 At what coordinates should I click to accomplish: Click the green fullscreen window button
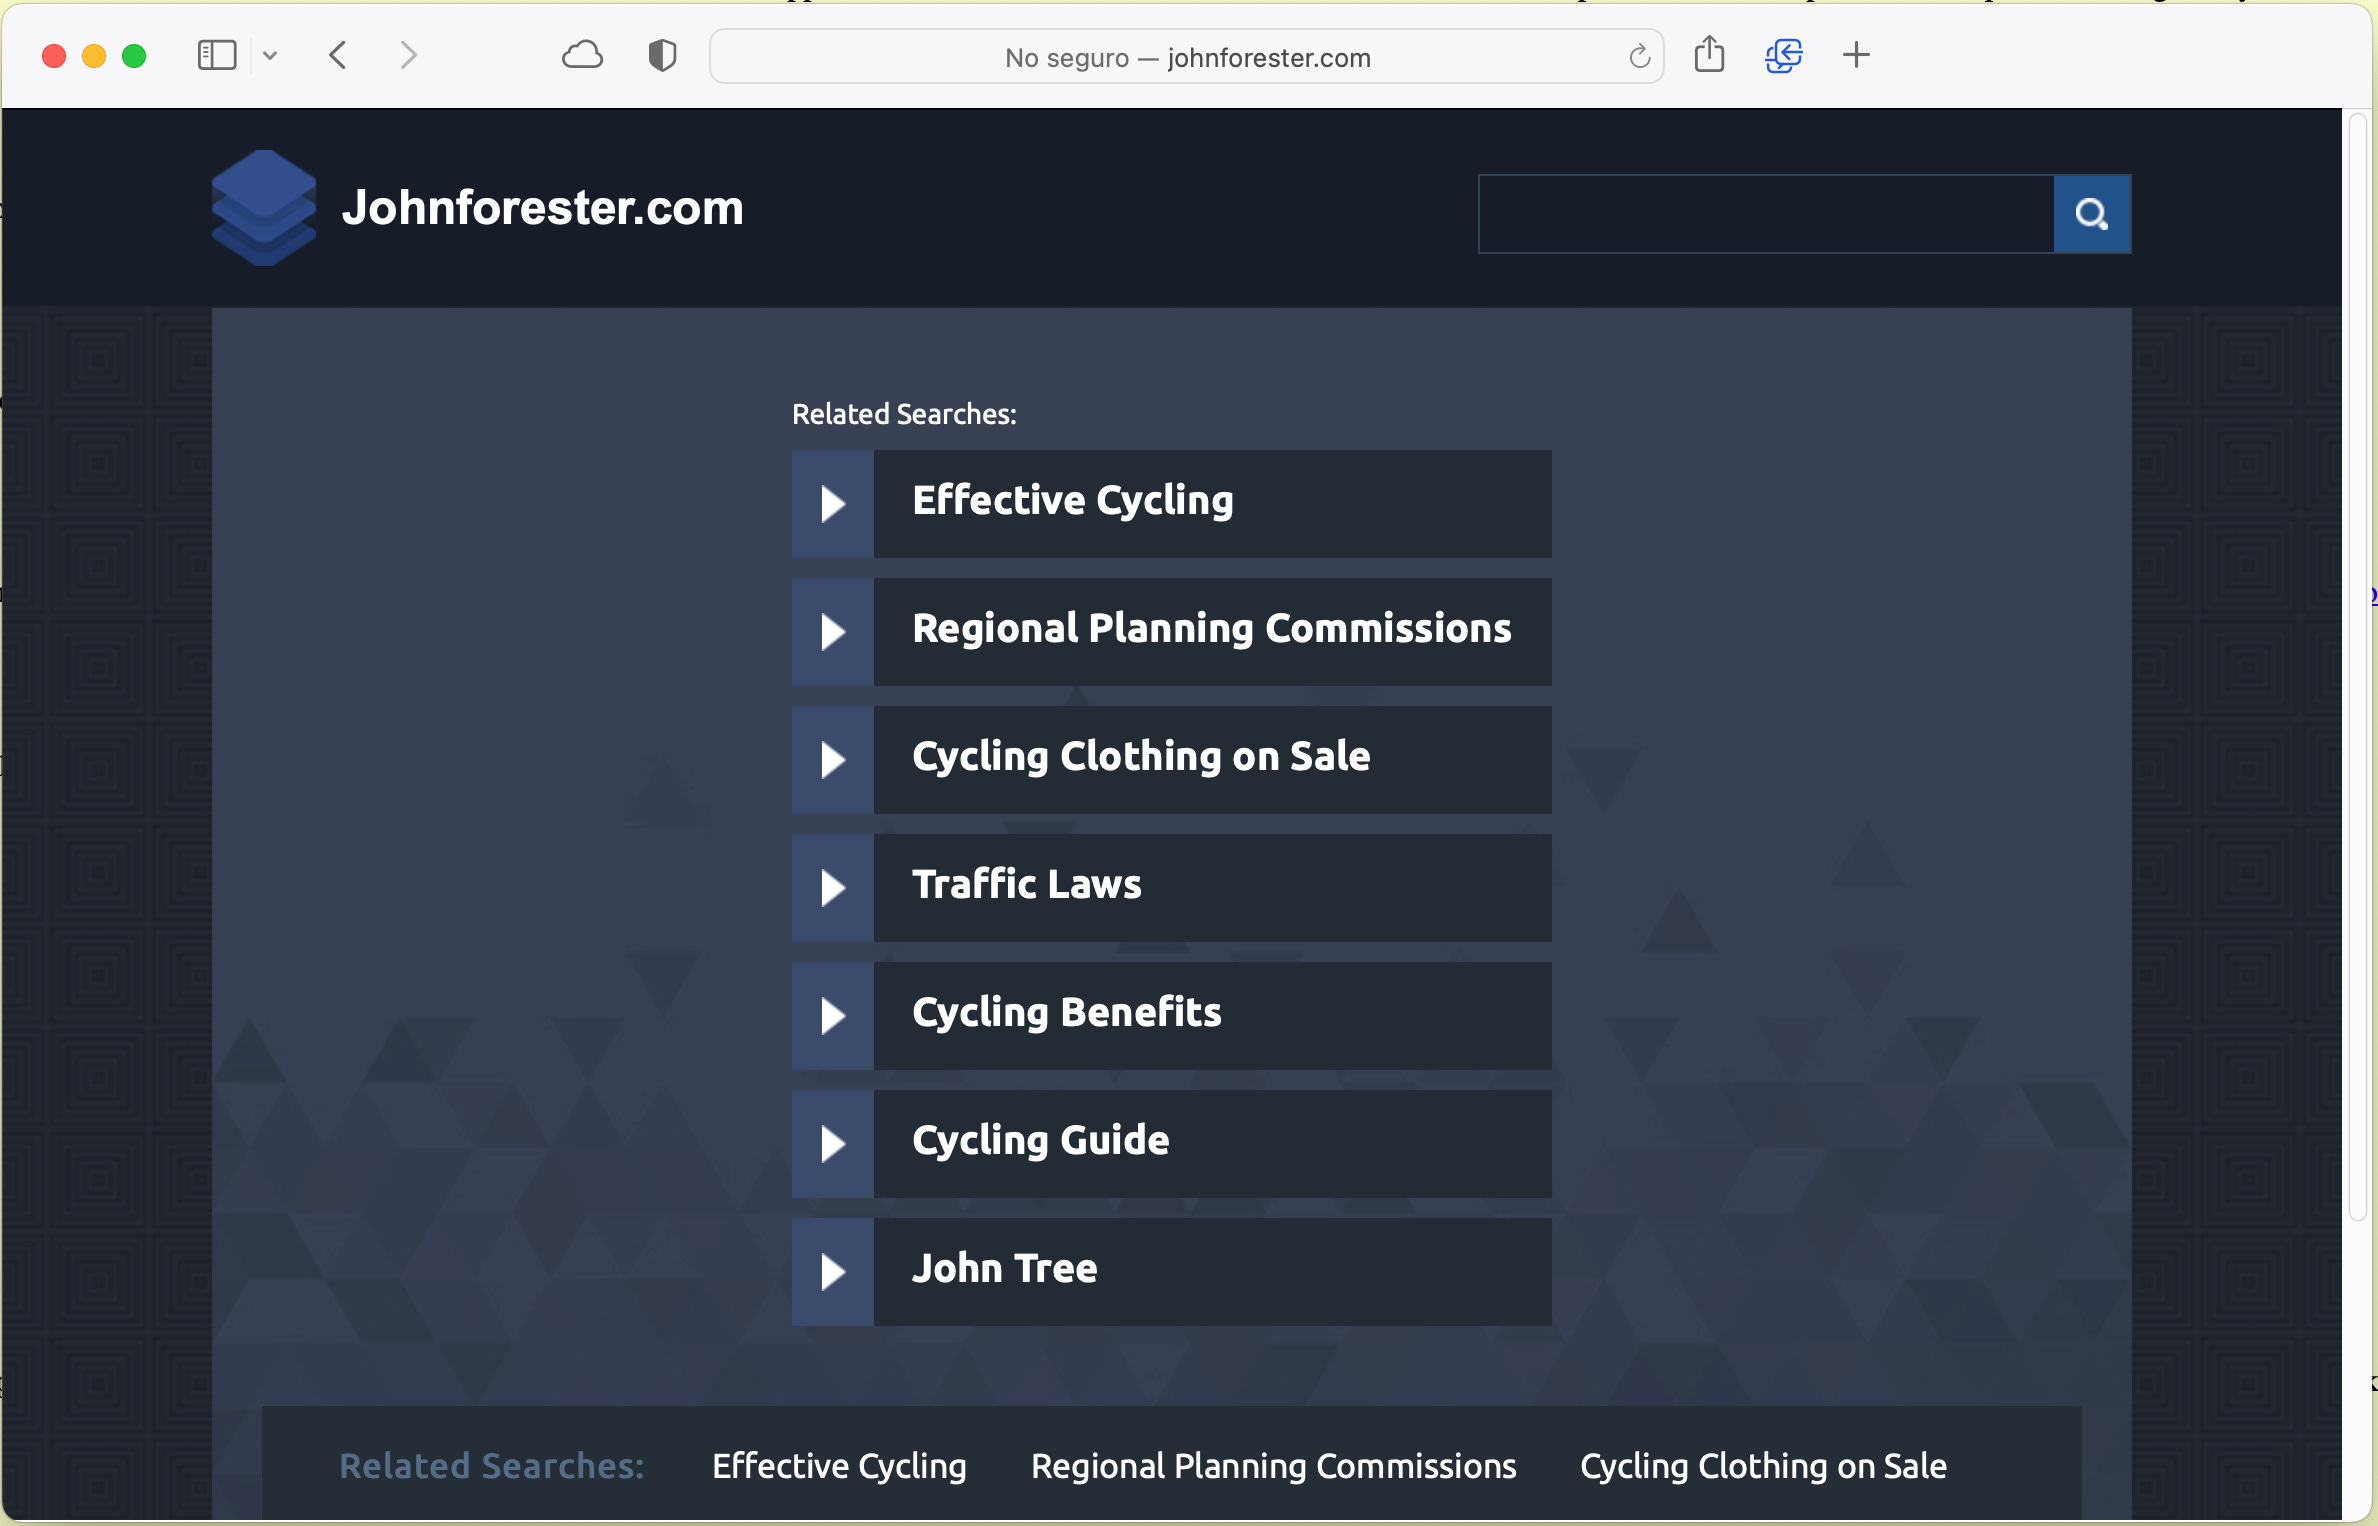(134, 56)
